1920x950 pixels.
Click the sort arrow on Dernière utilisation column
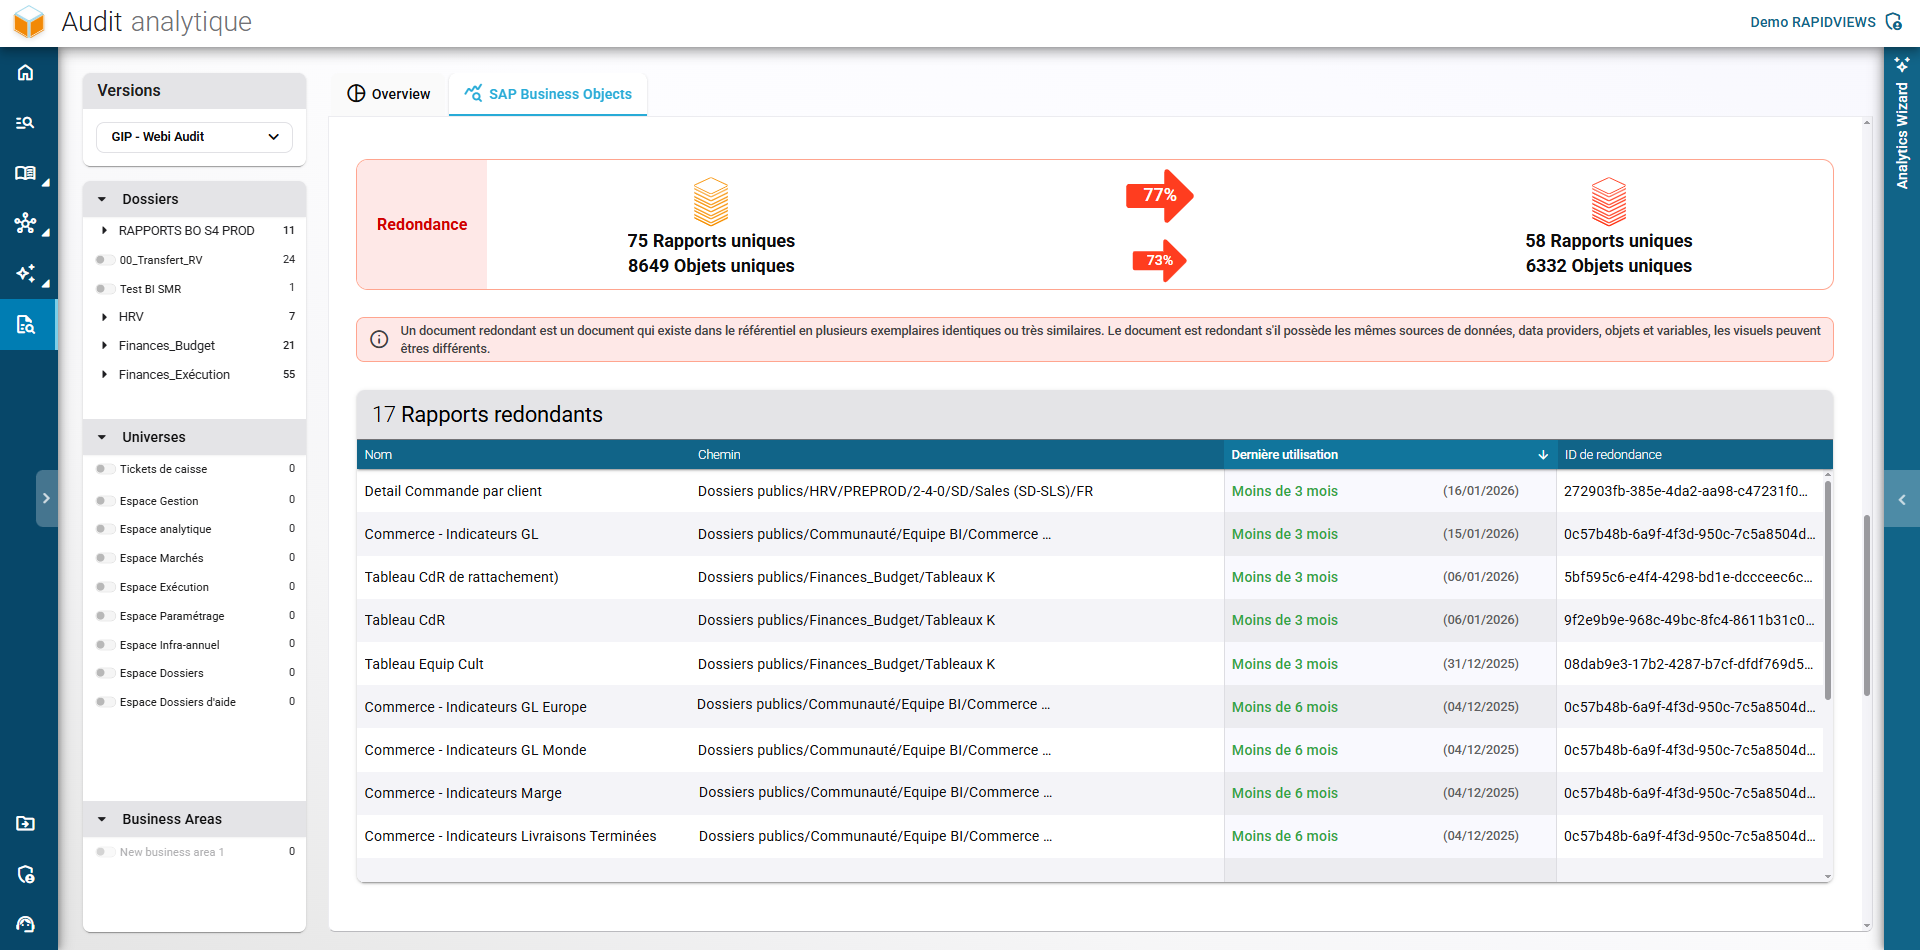point(1544,454)
